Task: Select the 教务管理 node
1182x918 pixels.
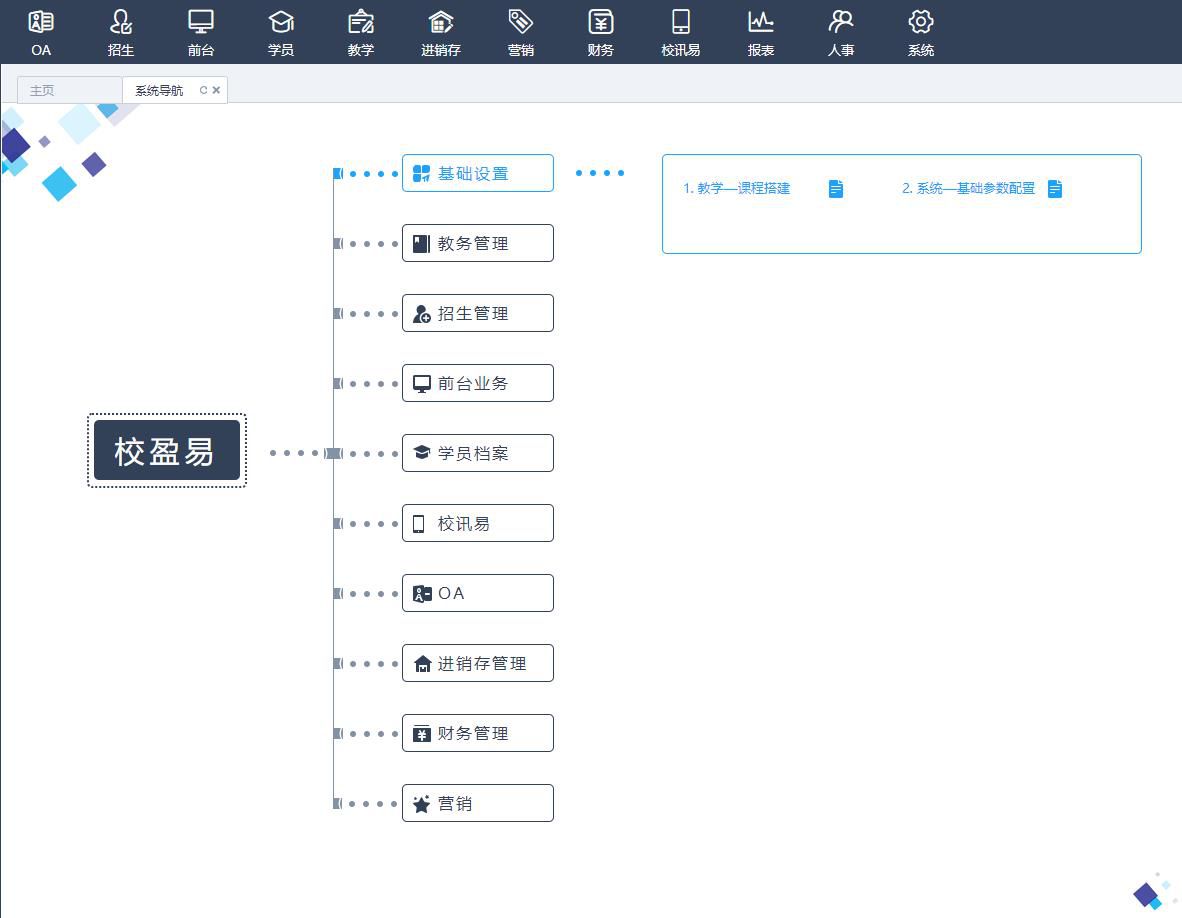Action: pyautogui.click(x=478, y=243)
